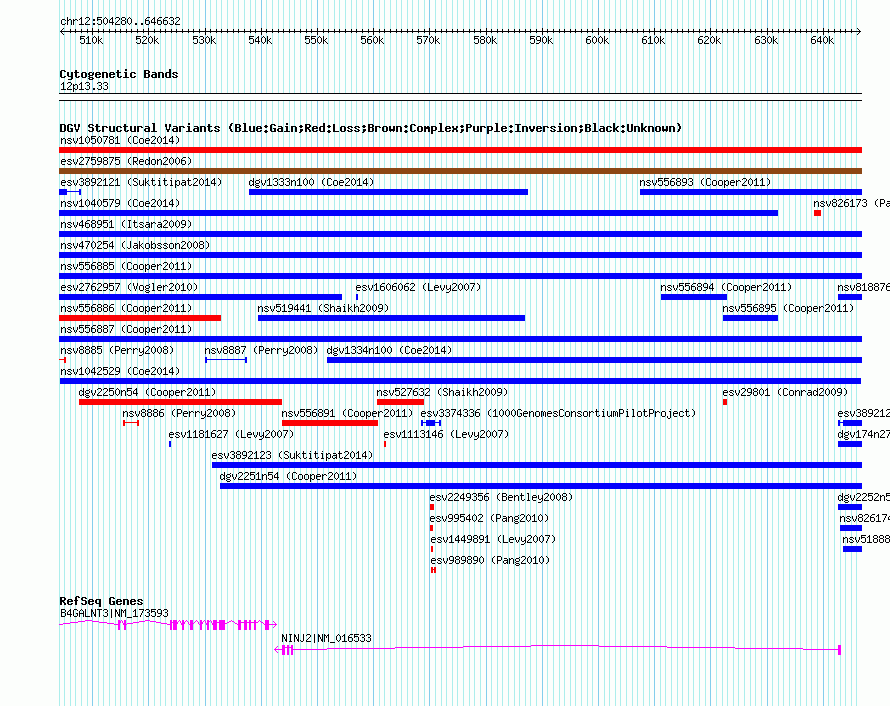Click the B4GALNT3 magenta exon structure
The height and width of the screenshot is (706, 890).
pyautogui.click(x=168, y=625)
